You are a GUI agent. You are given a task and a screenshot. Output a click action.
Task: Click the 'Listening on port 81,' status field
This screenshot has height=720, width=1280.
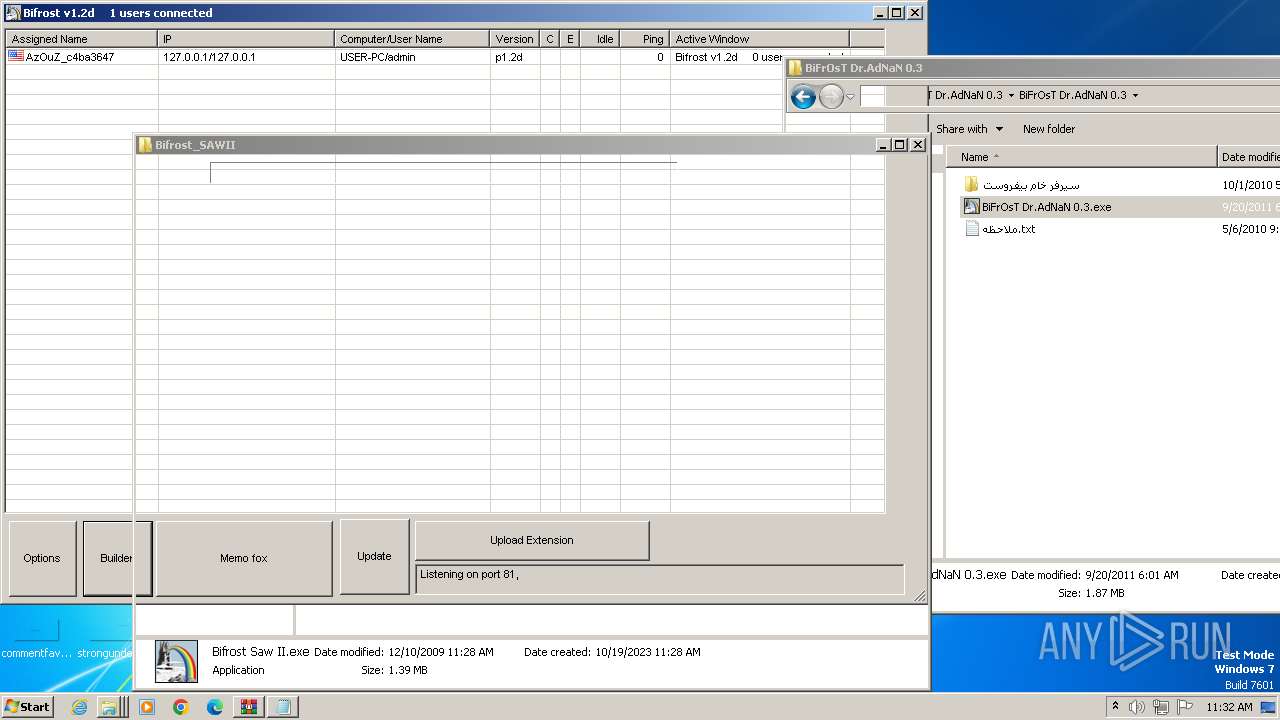[x=660, y=580]
